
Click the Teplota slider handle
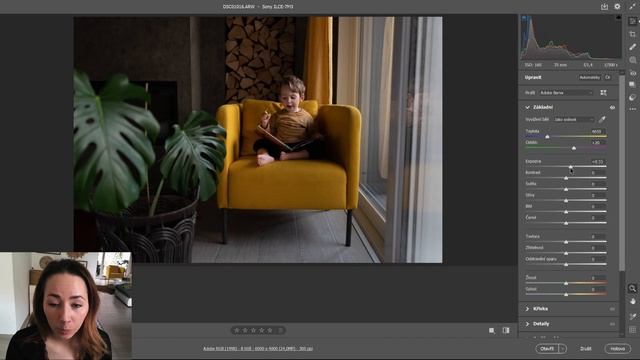pos(547,137)
